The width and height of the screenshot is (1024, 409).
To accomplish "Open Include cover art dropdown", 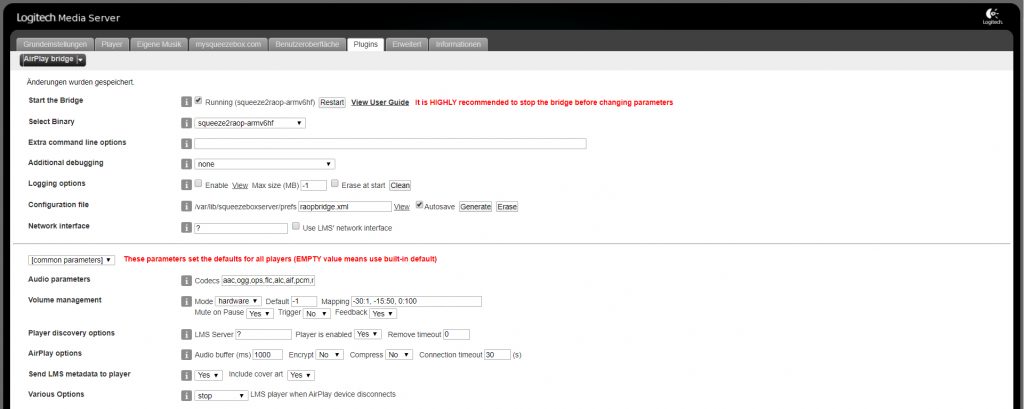I will [301, 376].
